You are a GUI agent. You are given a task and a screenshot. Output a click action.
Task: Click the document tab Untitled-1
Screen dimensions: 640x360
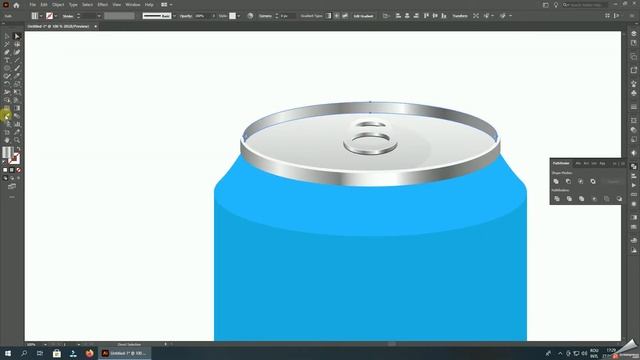pyautogui.click(x=59, y=27)
